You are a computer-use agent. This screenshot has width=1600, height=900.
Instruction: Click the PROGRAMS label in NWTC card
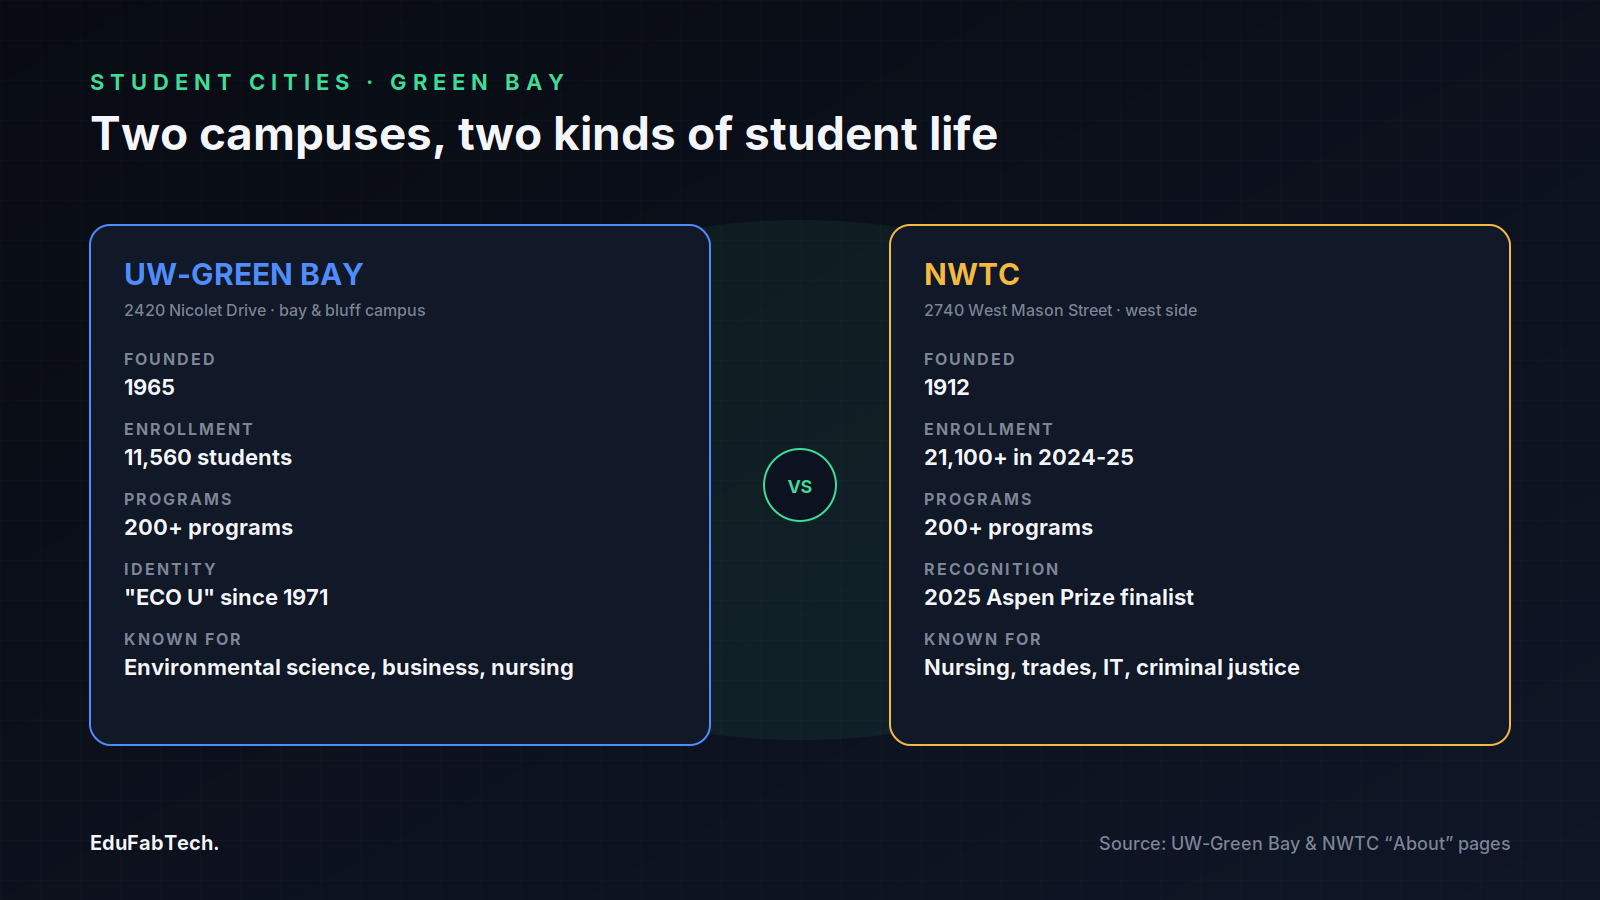978,499
